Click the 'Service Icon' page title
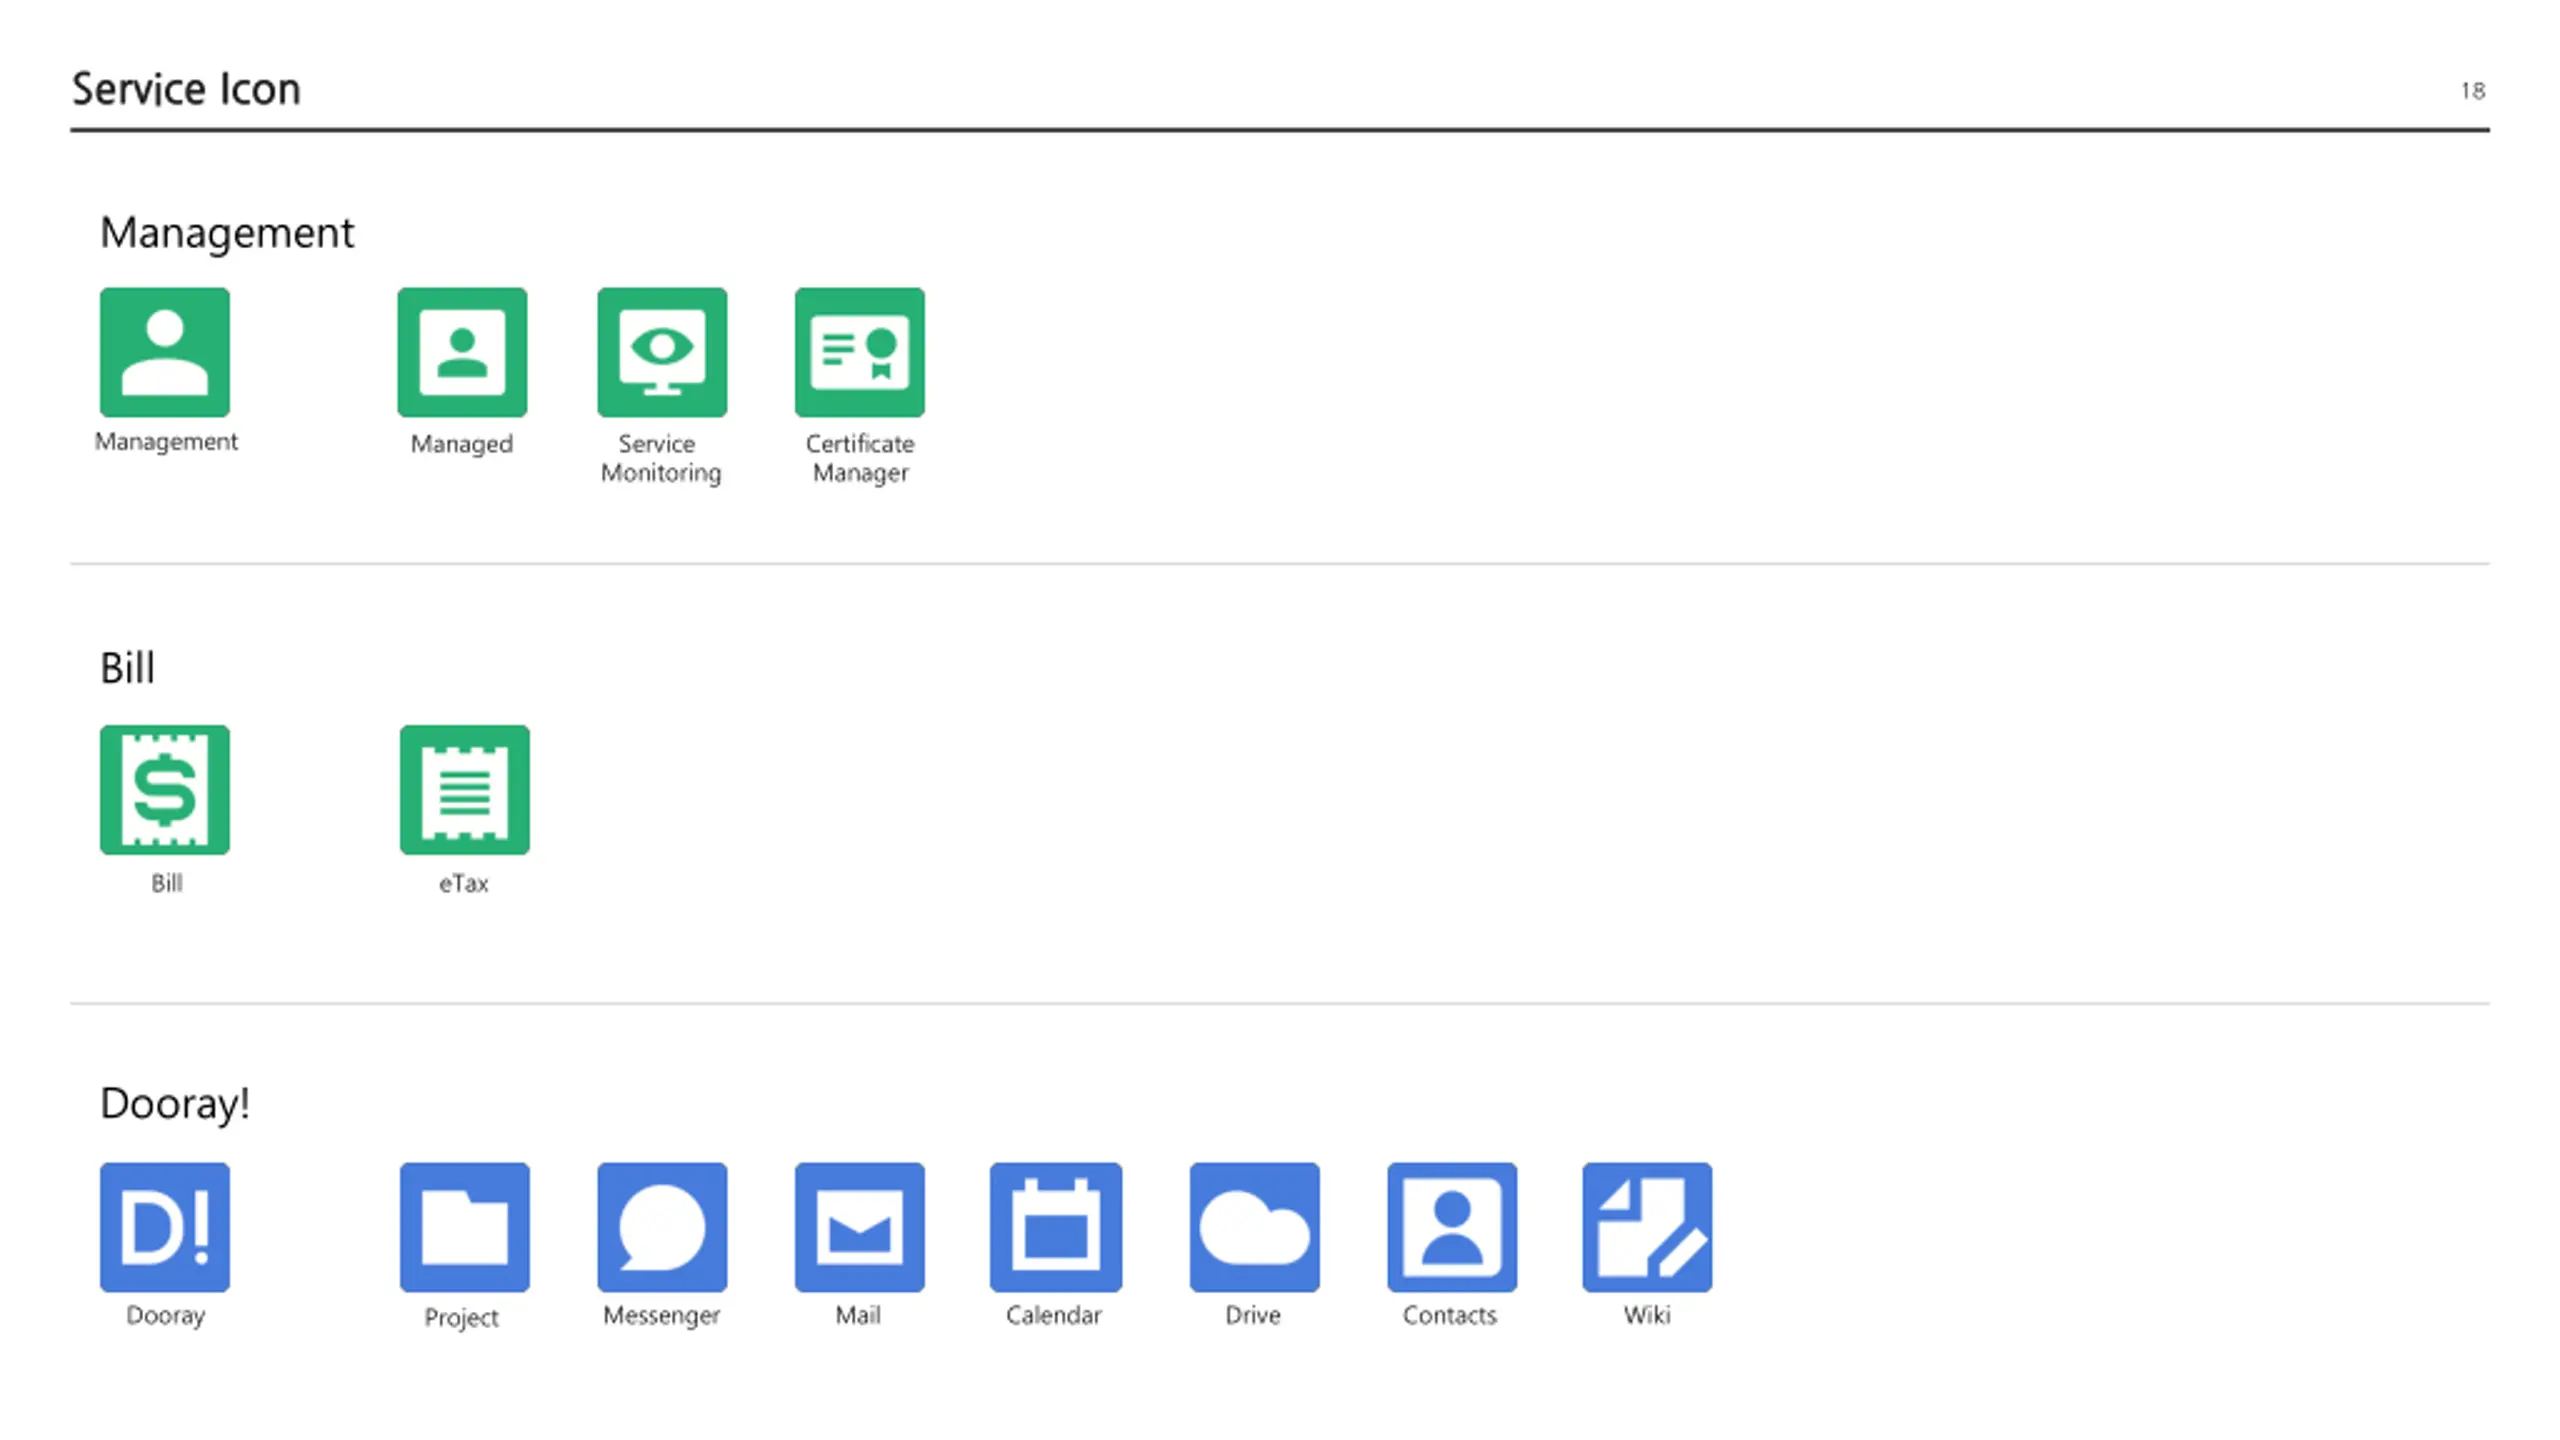The image size is (2560, 1440). pos(186,89)
